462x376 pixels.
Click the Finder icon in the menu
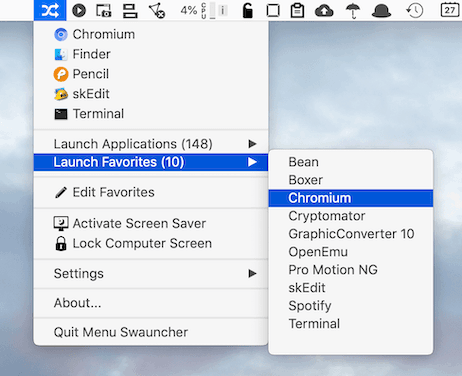[61, 54]
